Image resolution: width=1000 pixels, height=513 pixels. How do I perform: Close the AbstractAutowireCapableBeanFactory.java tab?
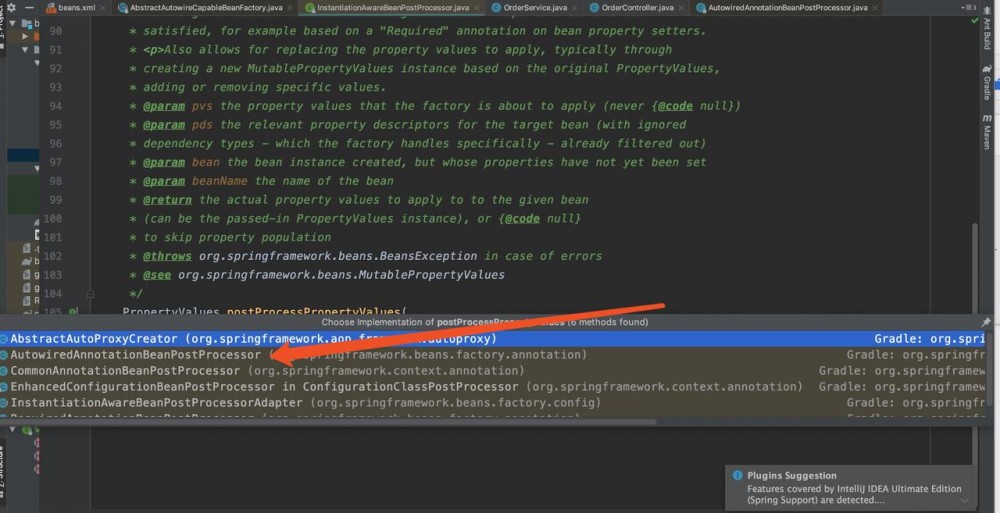289,8
